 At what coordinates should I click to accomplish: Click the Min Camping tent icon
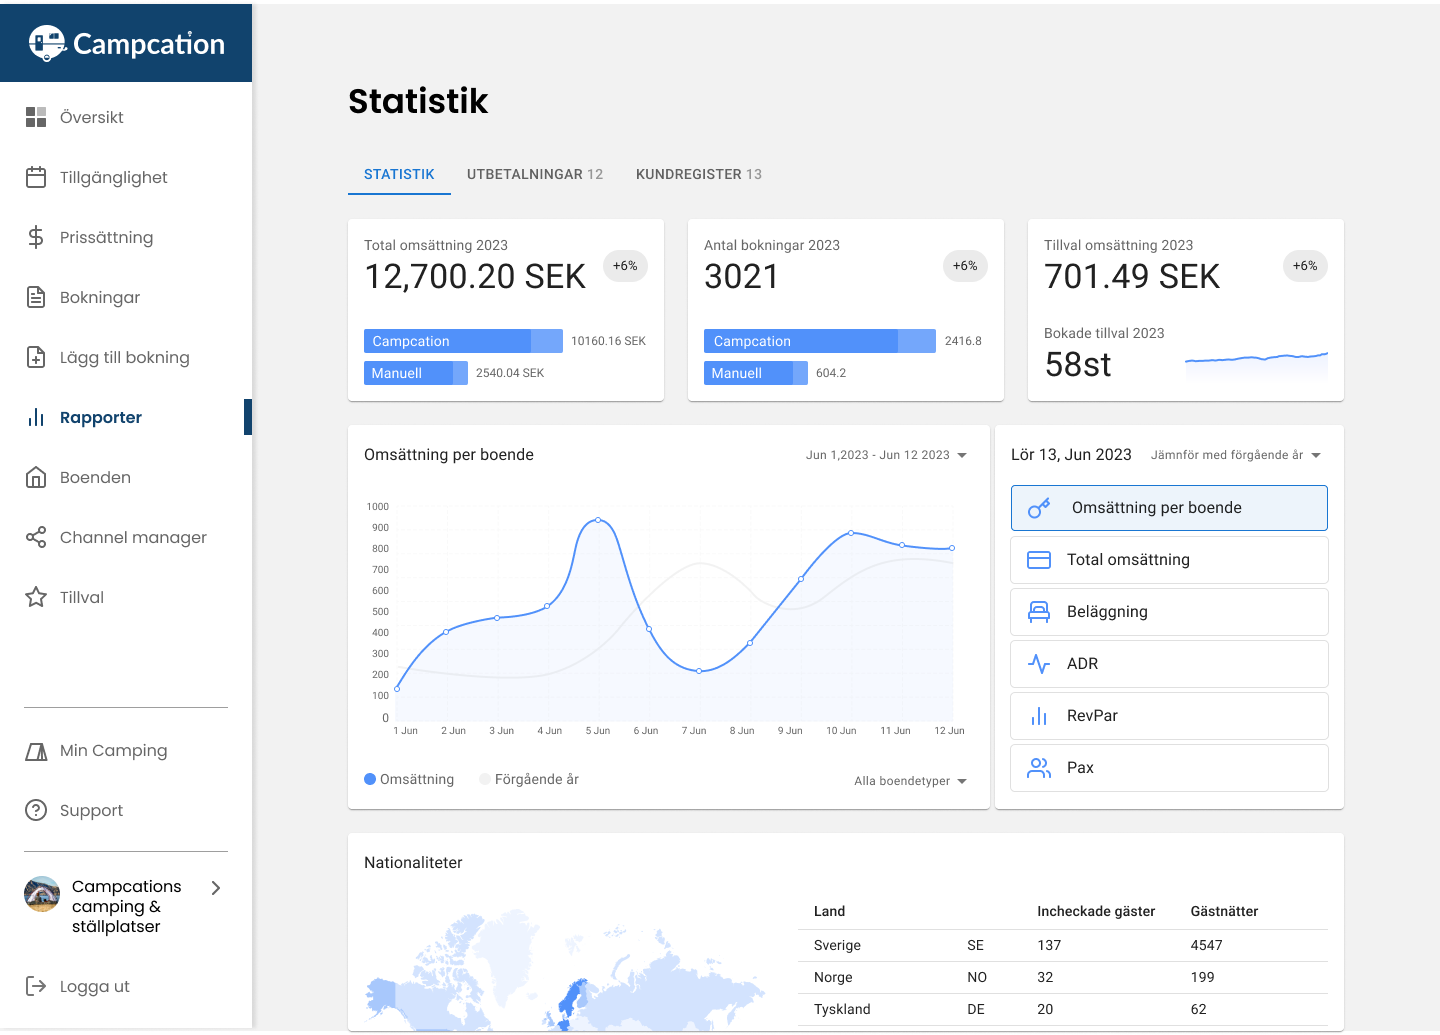tap(36, 751)
